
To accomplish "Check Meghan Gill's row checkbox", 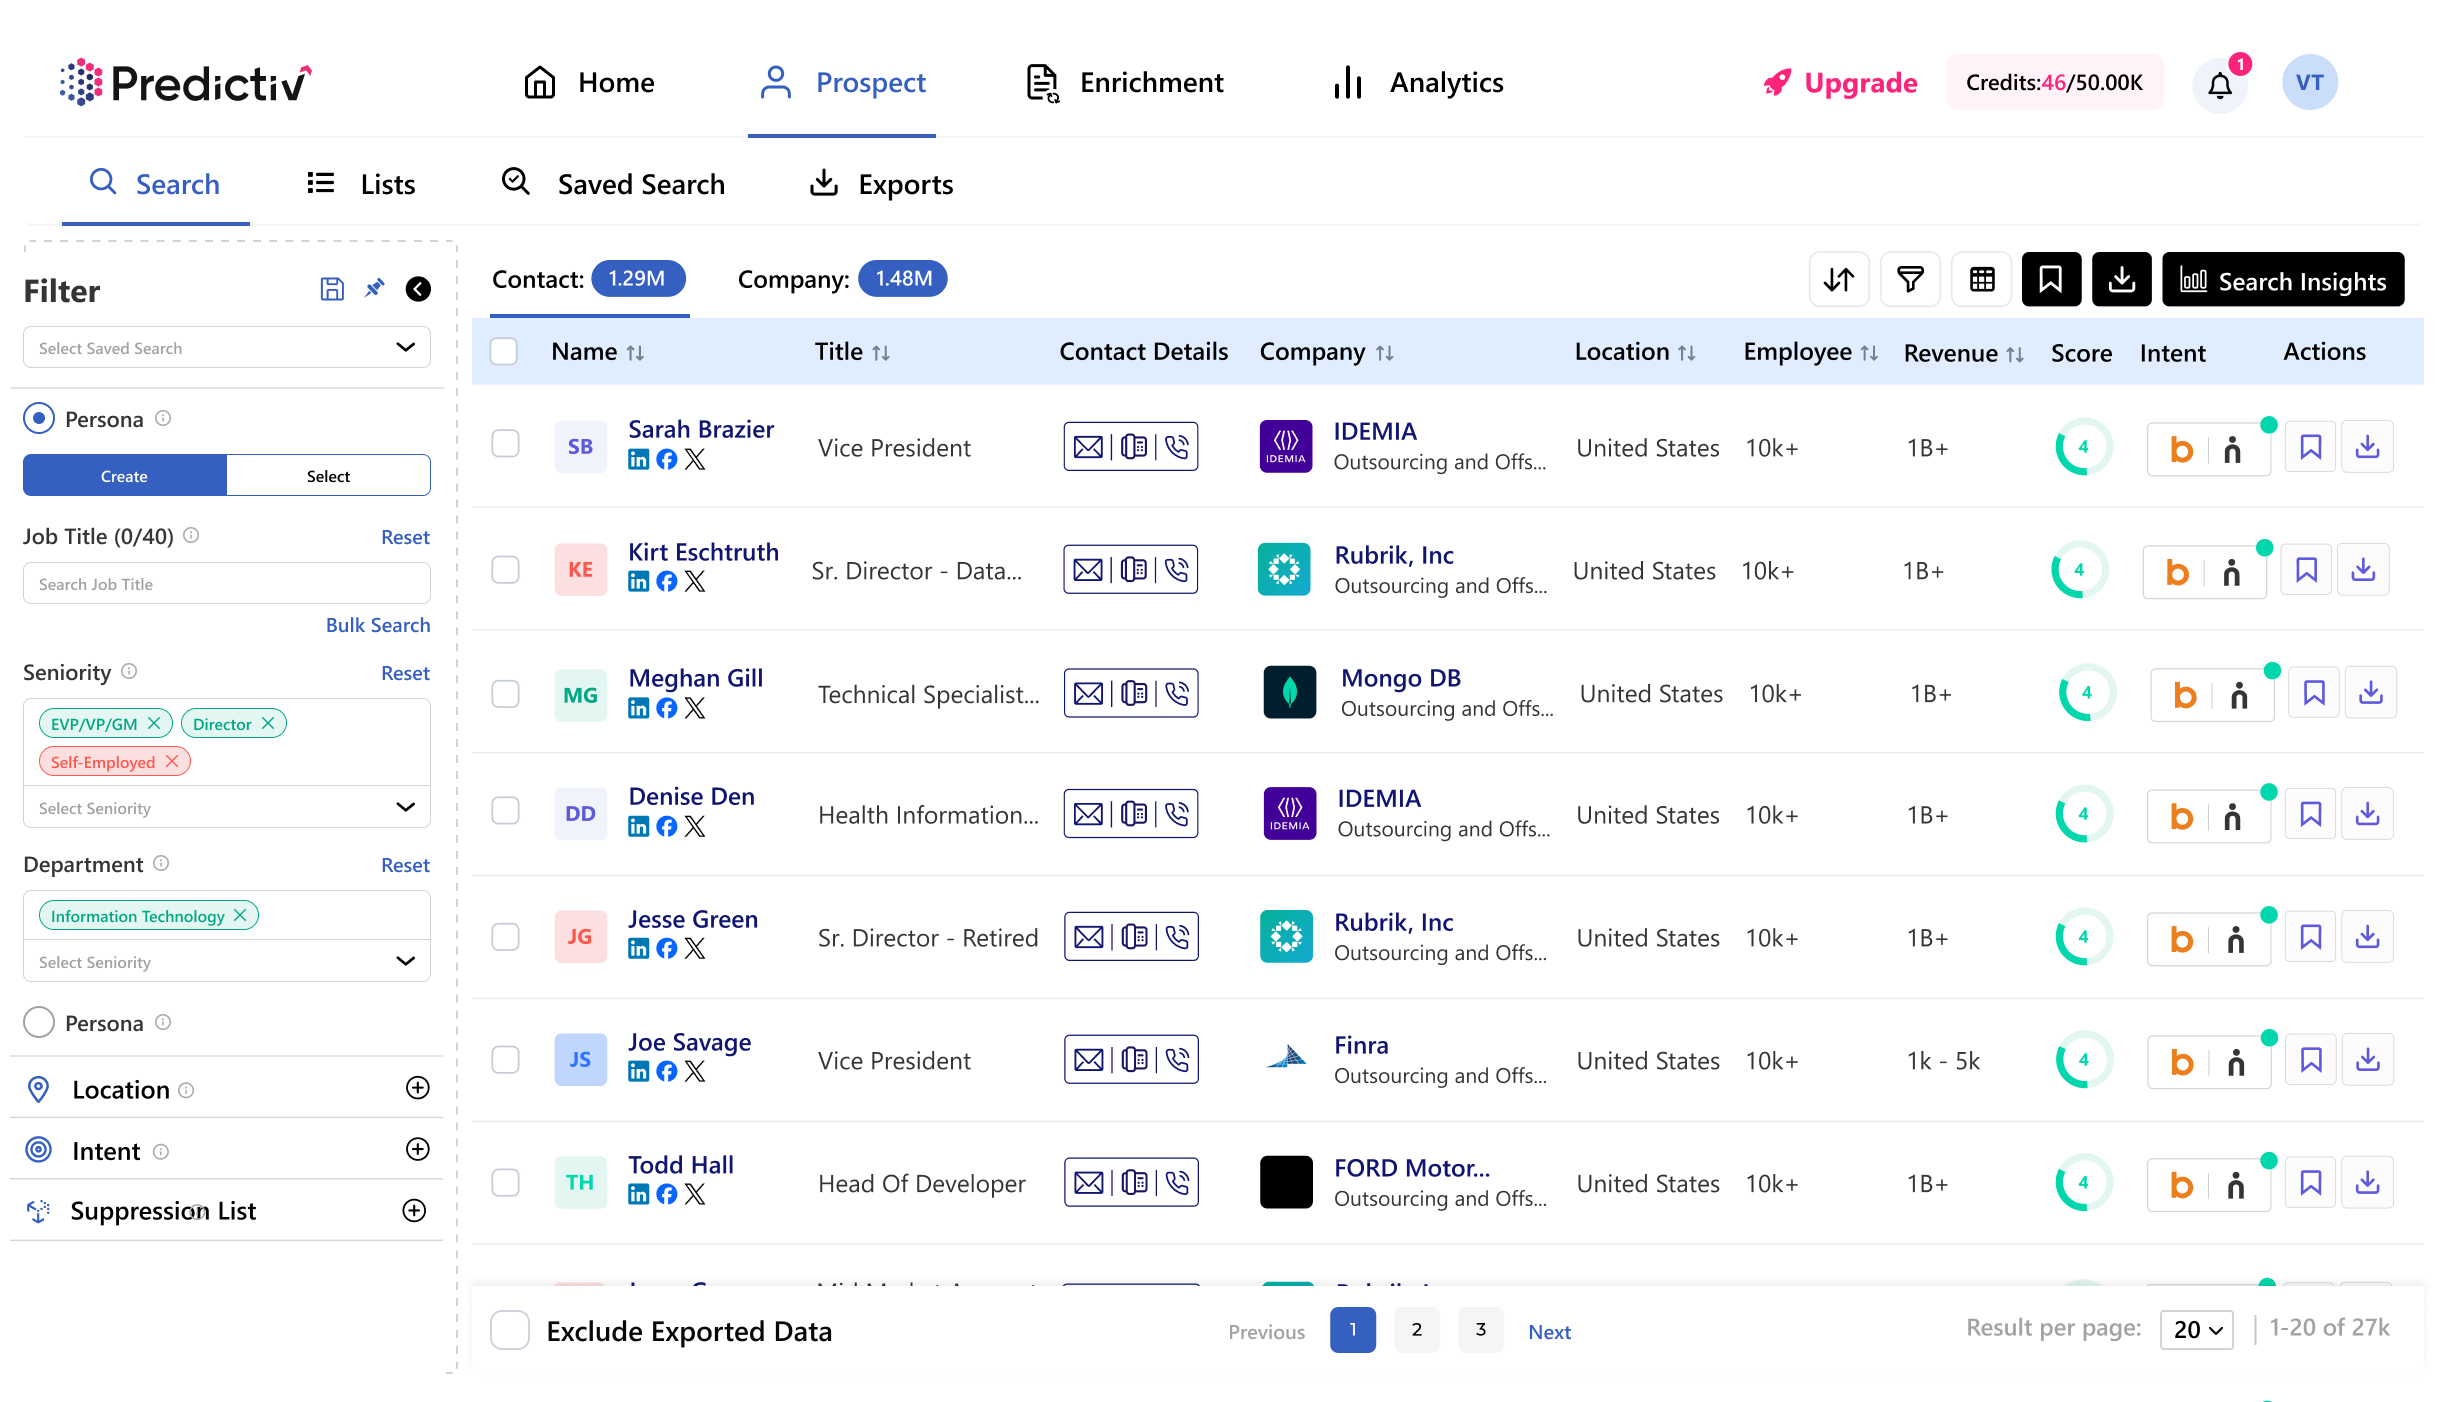I will 506,694.
